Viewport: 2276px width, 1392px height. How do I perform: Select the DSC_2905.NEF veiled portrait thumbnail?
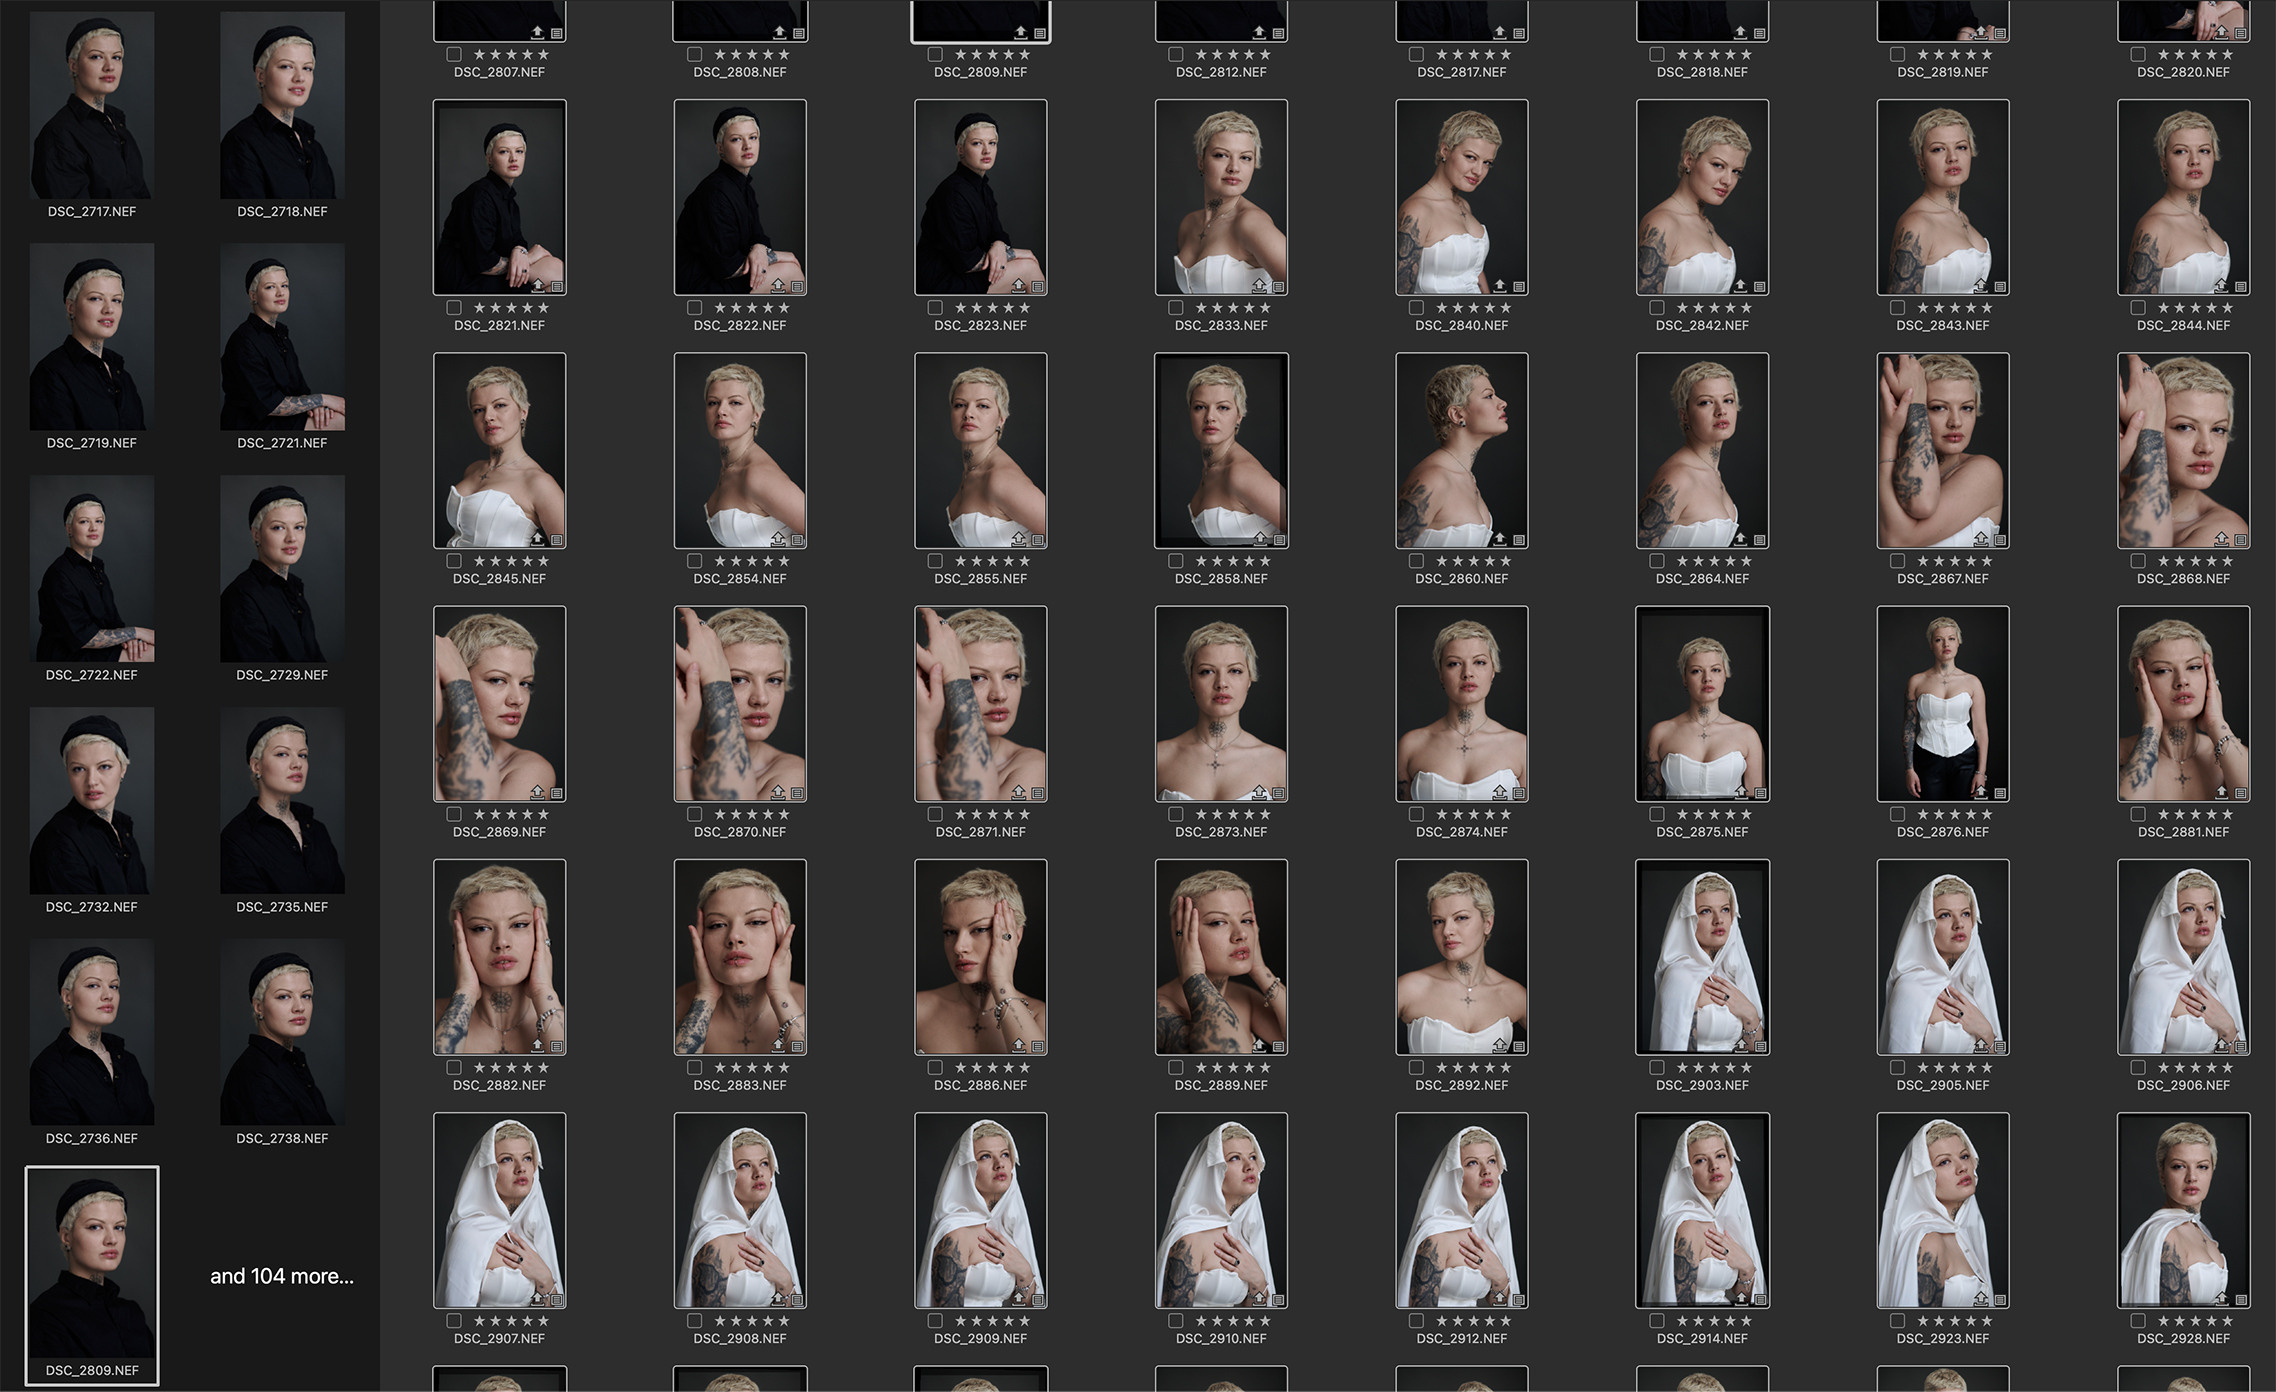point(1942,958)
